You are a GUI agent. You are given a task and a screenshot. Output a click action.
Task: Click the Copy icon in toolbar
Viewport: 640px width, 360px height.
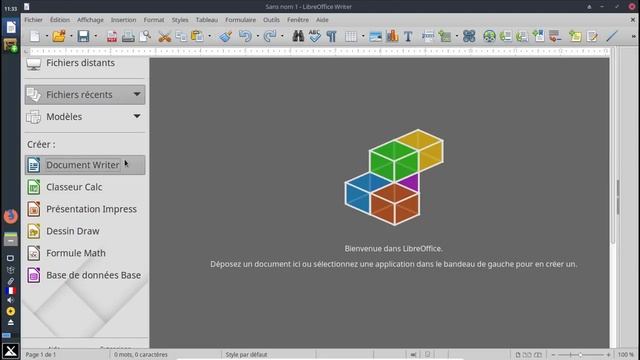(181, 36)
